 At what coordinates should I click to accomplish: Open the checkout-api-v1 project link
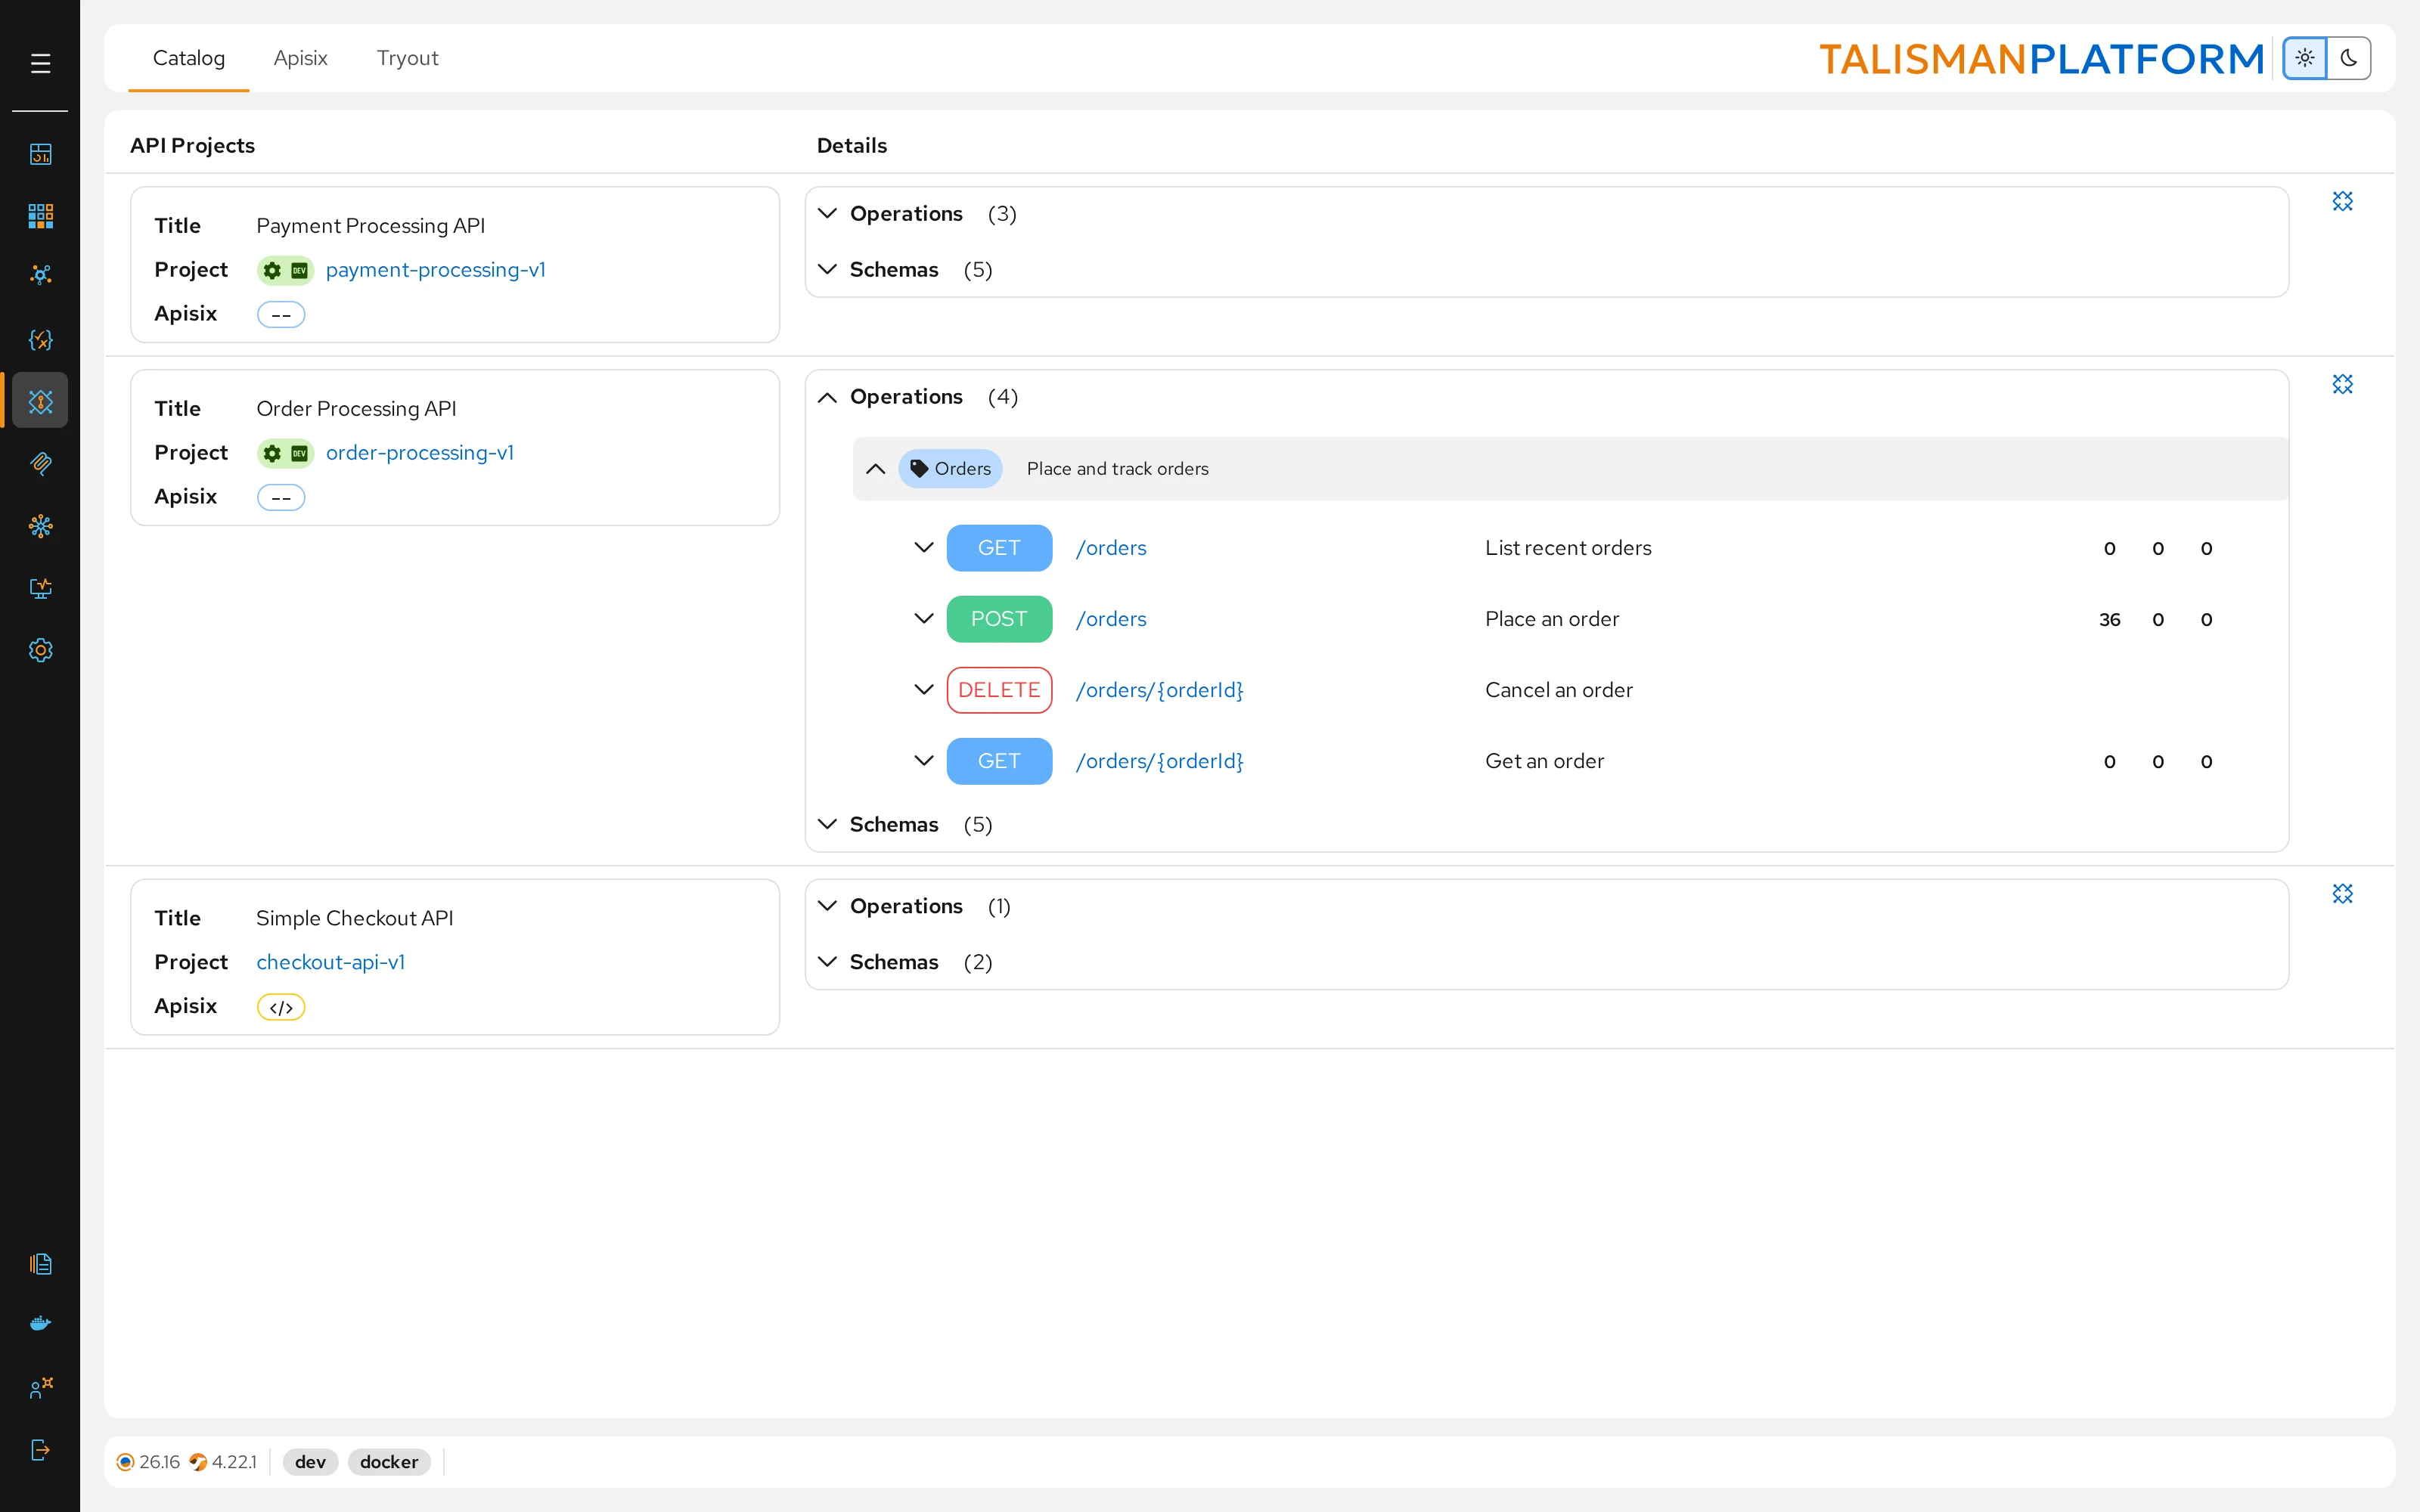[x=330, y=962]
